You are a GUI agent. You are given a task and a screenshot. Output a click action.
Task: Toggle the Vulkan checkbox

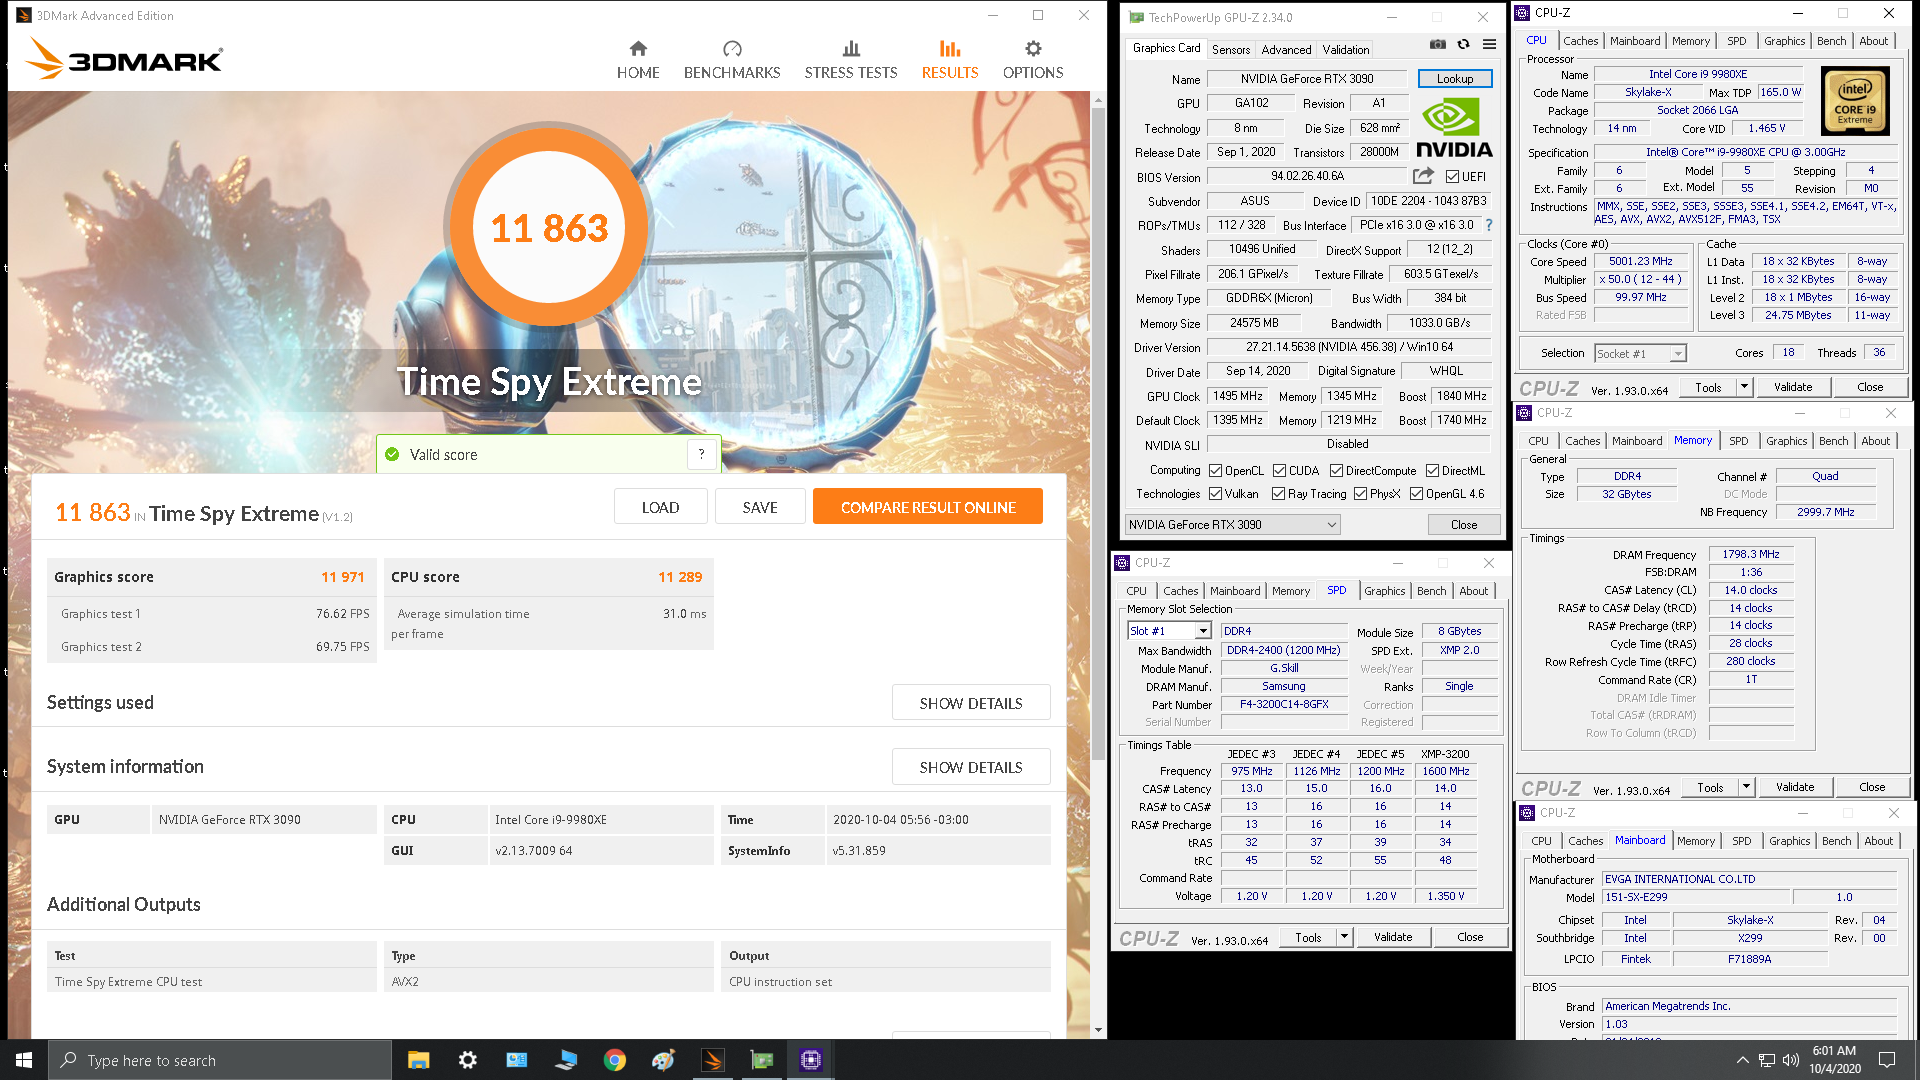[x=1215, y=494]
